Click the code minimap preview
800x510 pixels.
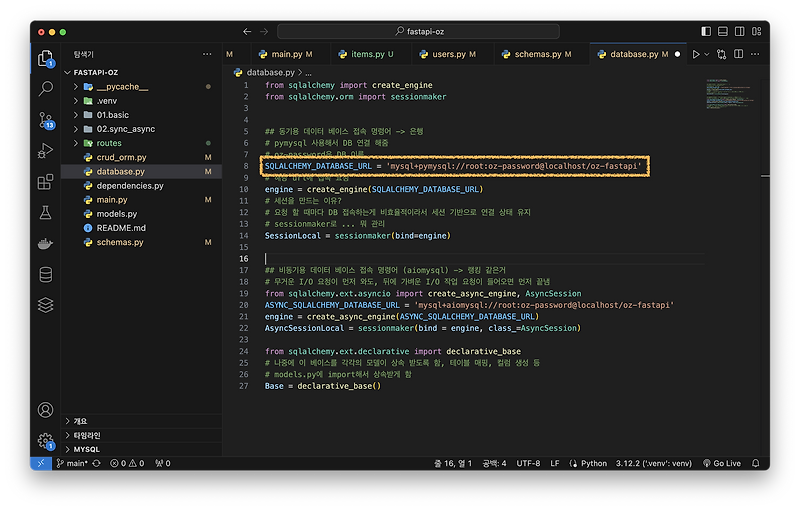click(730, 94)
